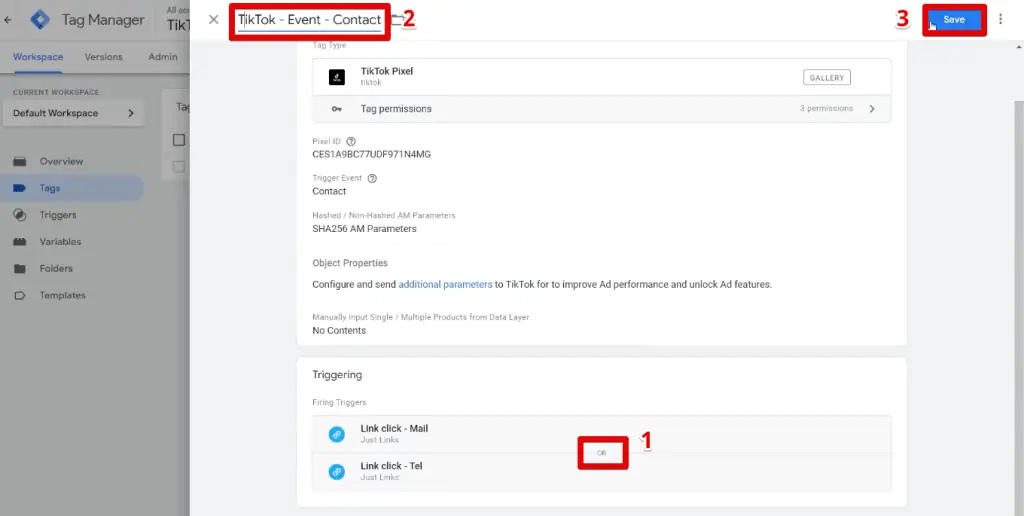Click the Link click - Tel trigger icon

(x=336, y=471)
